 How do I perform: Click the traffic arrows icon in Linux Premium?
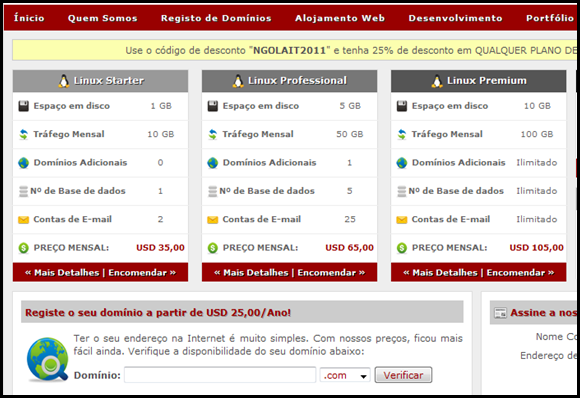tap(402, 134)
